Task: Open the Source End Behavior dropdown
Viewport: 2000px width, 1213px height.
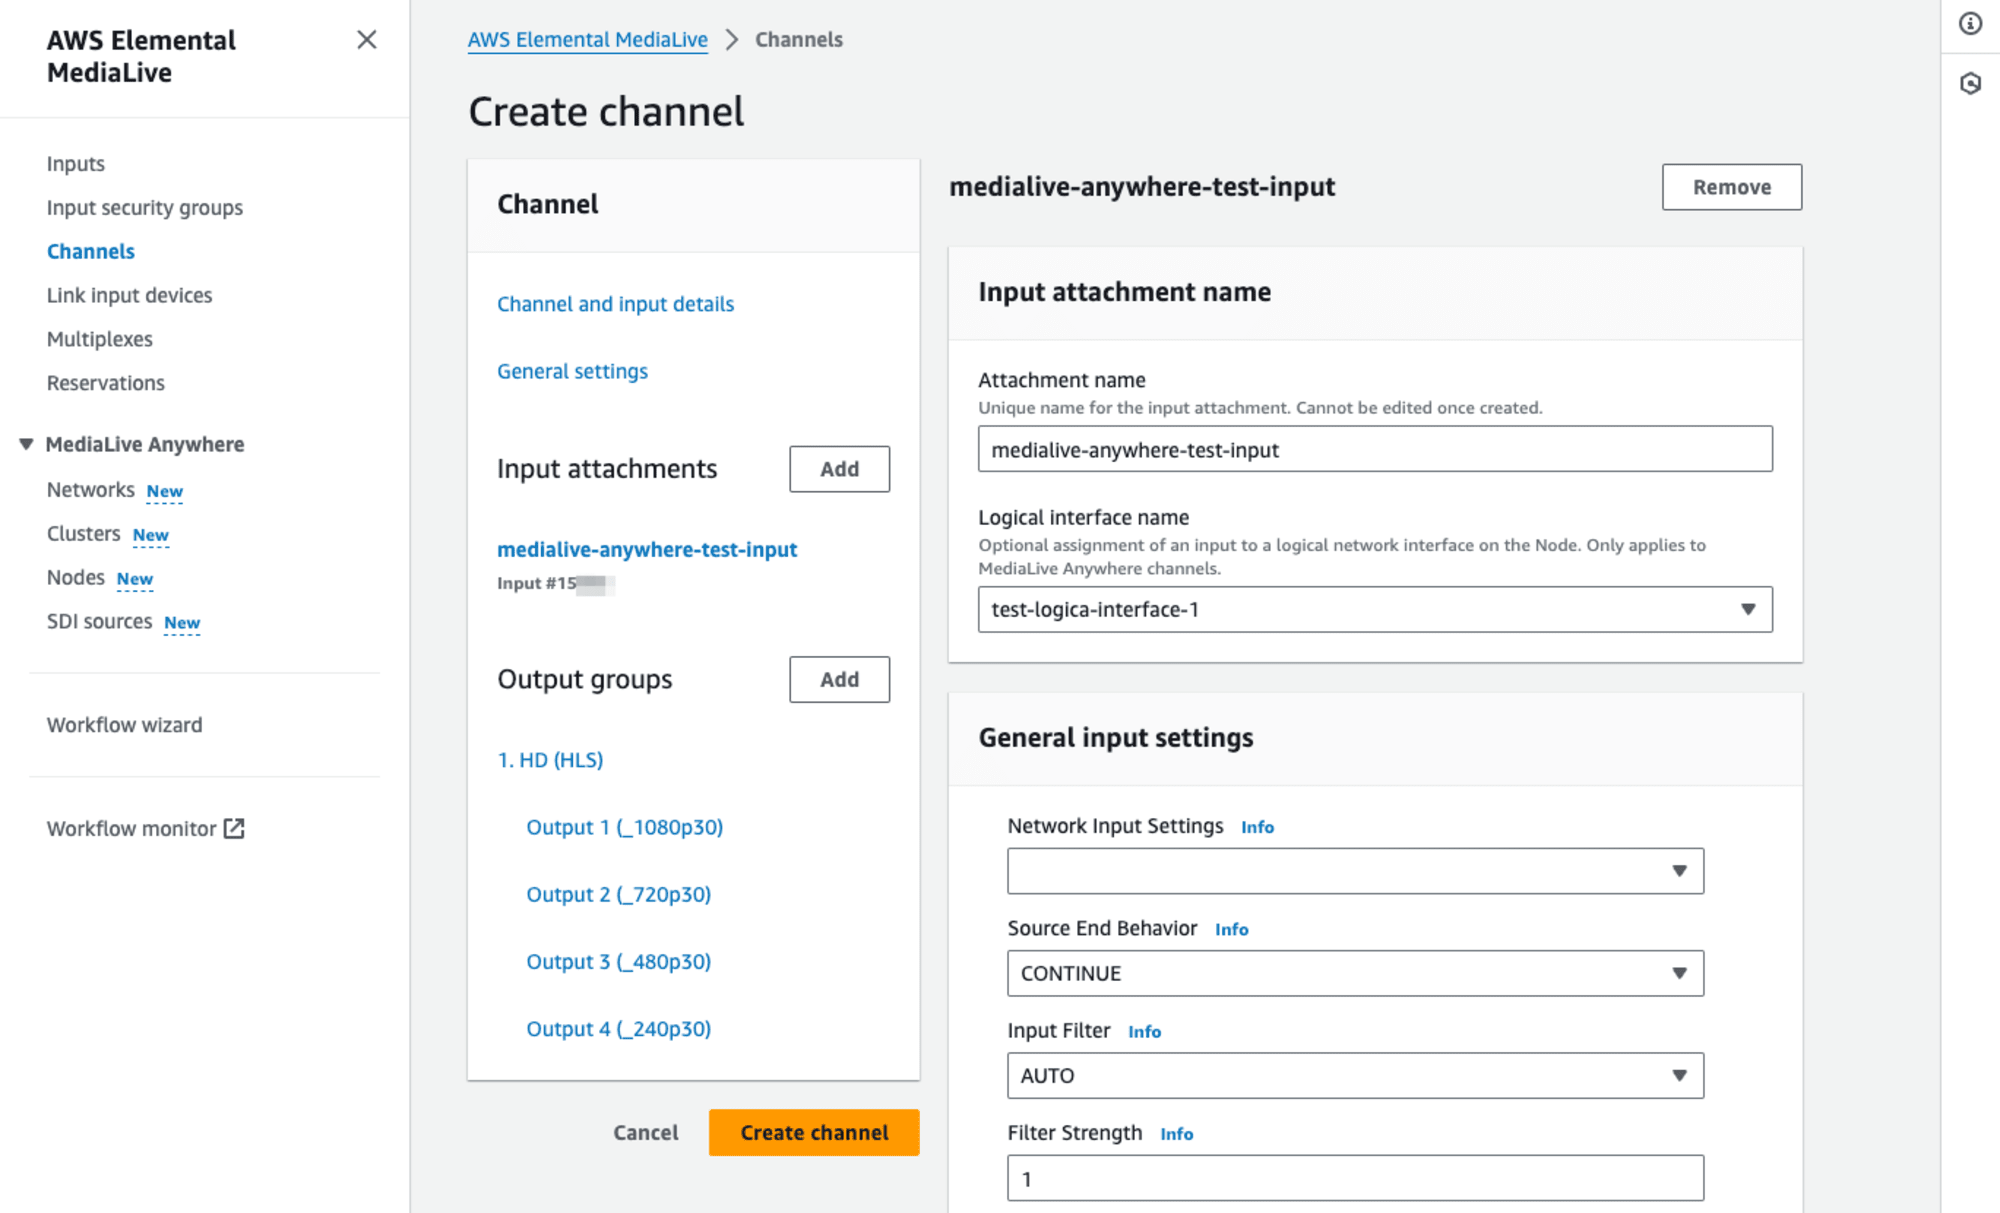Action: click(x=1355, y=973)
